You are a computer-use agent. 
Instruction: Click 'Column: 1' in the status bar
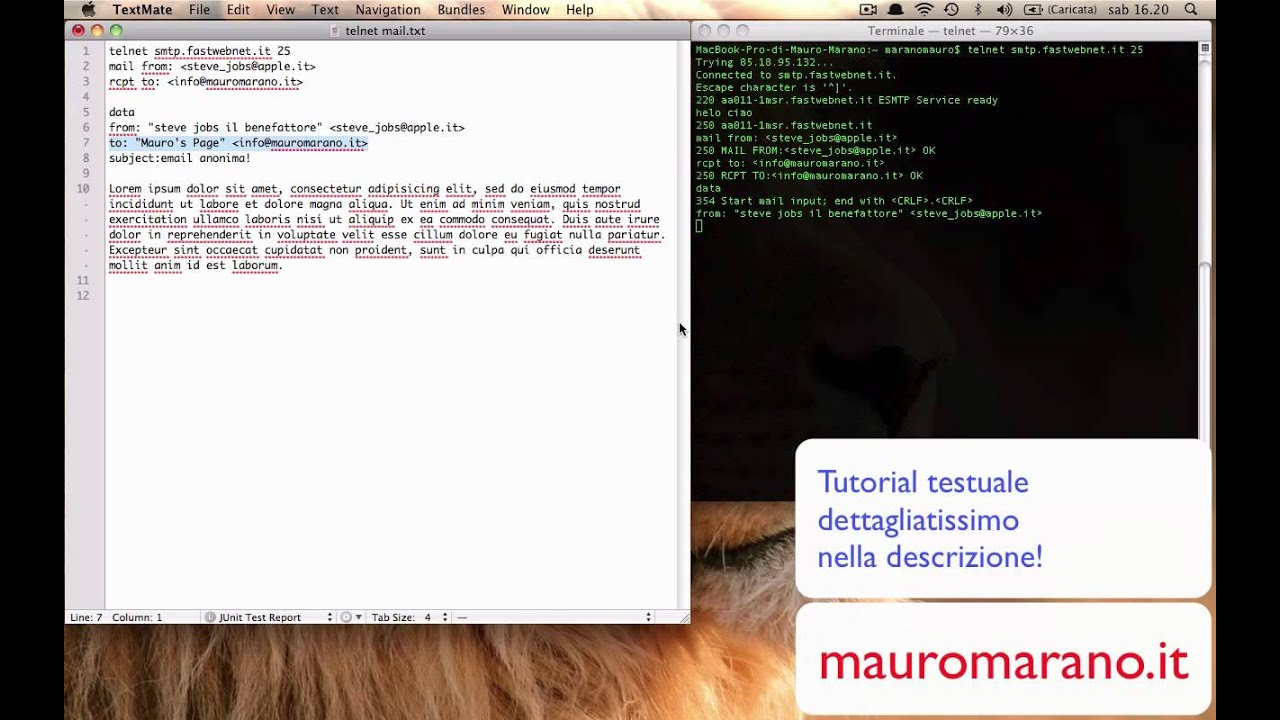tap(137, 617)
